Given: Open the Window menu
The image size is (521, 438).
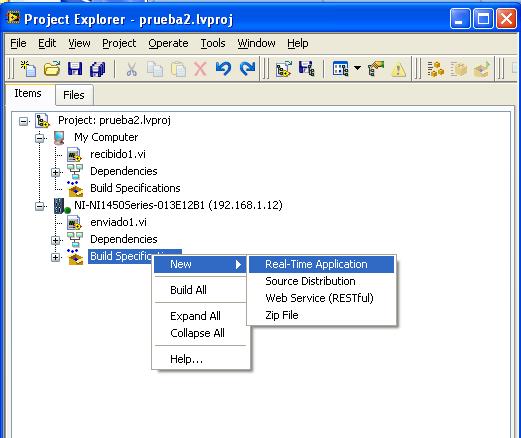Looking at the screenshot, I should (256, 43).
